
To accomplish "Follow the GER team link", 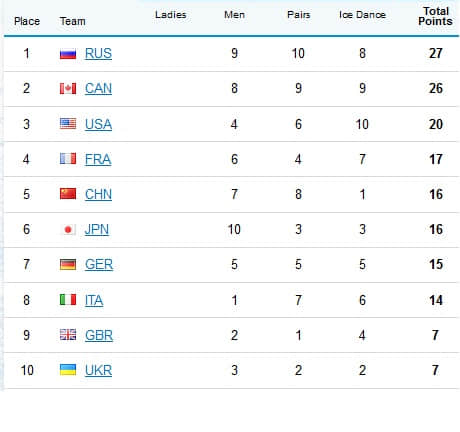I will (x=99, y=265).
